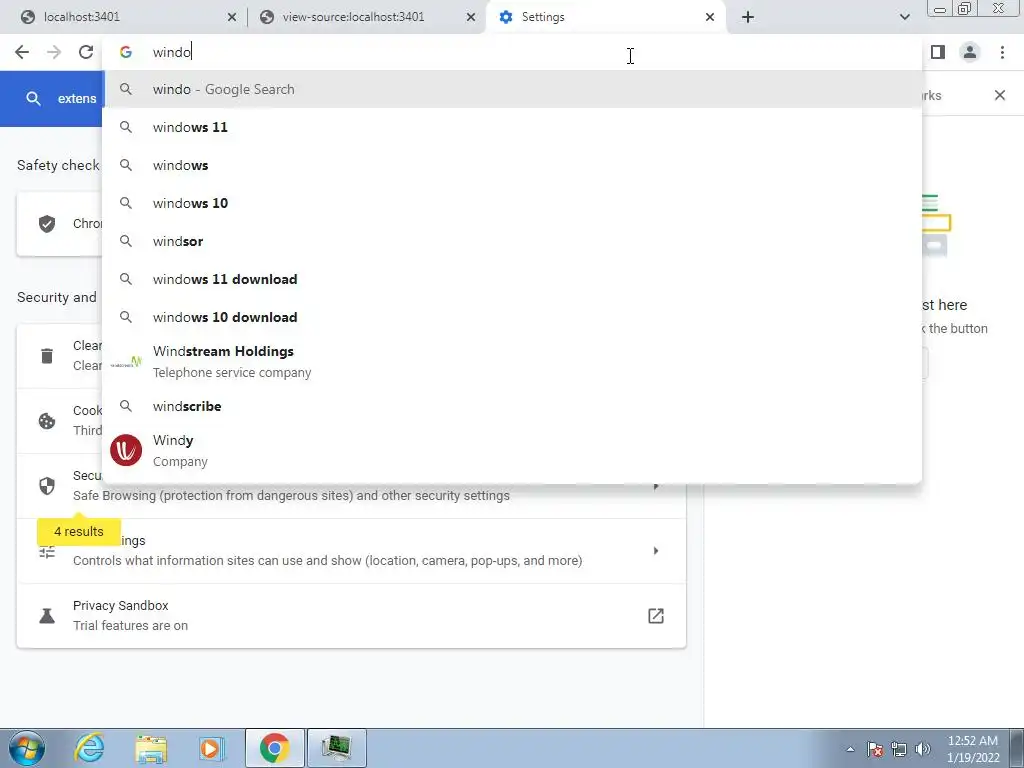This screenshot has width=1024, height=768.
Task: Click the forward navigation arrow
Action: (x=54, y=52)
